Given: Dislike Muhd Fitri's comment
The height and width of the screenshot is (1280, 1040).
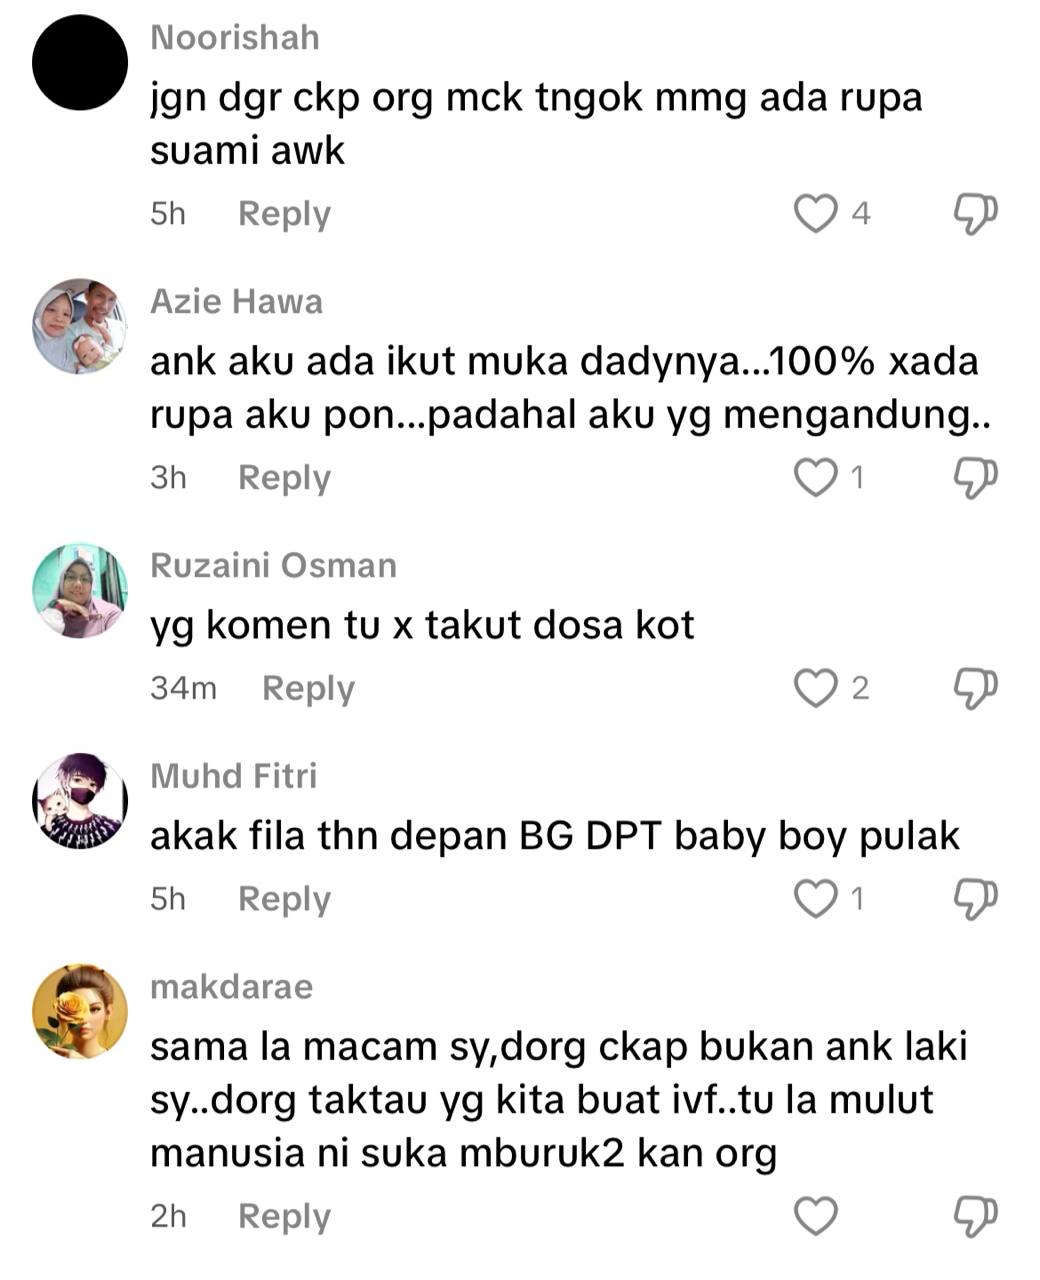Looking at the screenshot, I should (x=975, y=899).
